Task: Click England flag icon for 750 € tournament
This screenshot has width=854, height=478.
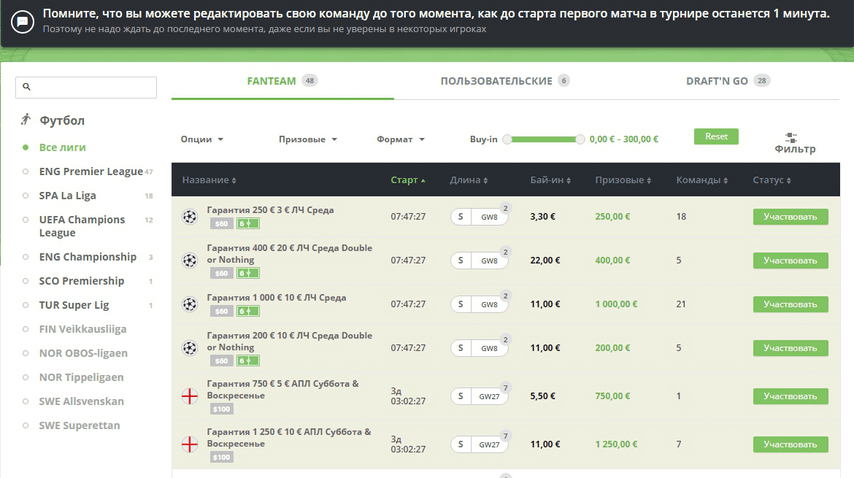Action: click(189, 397)
